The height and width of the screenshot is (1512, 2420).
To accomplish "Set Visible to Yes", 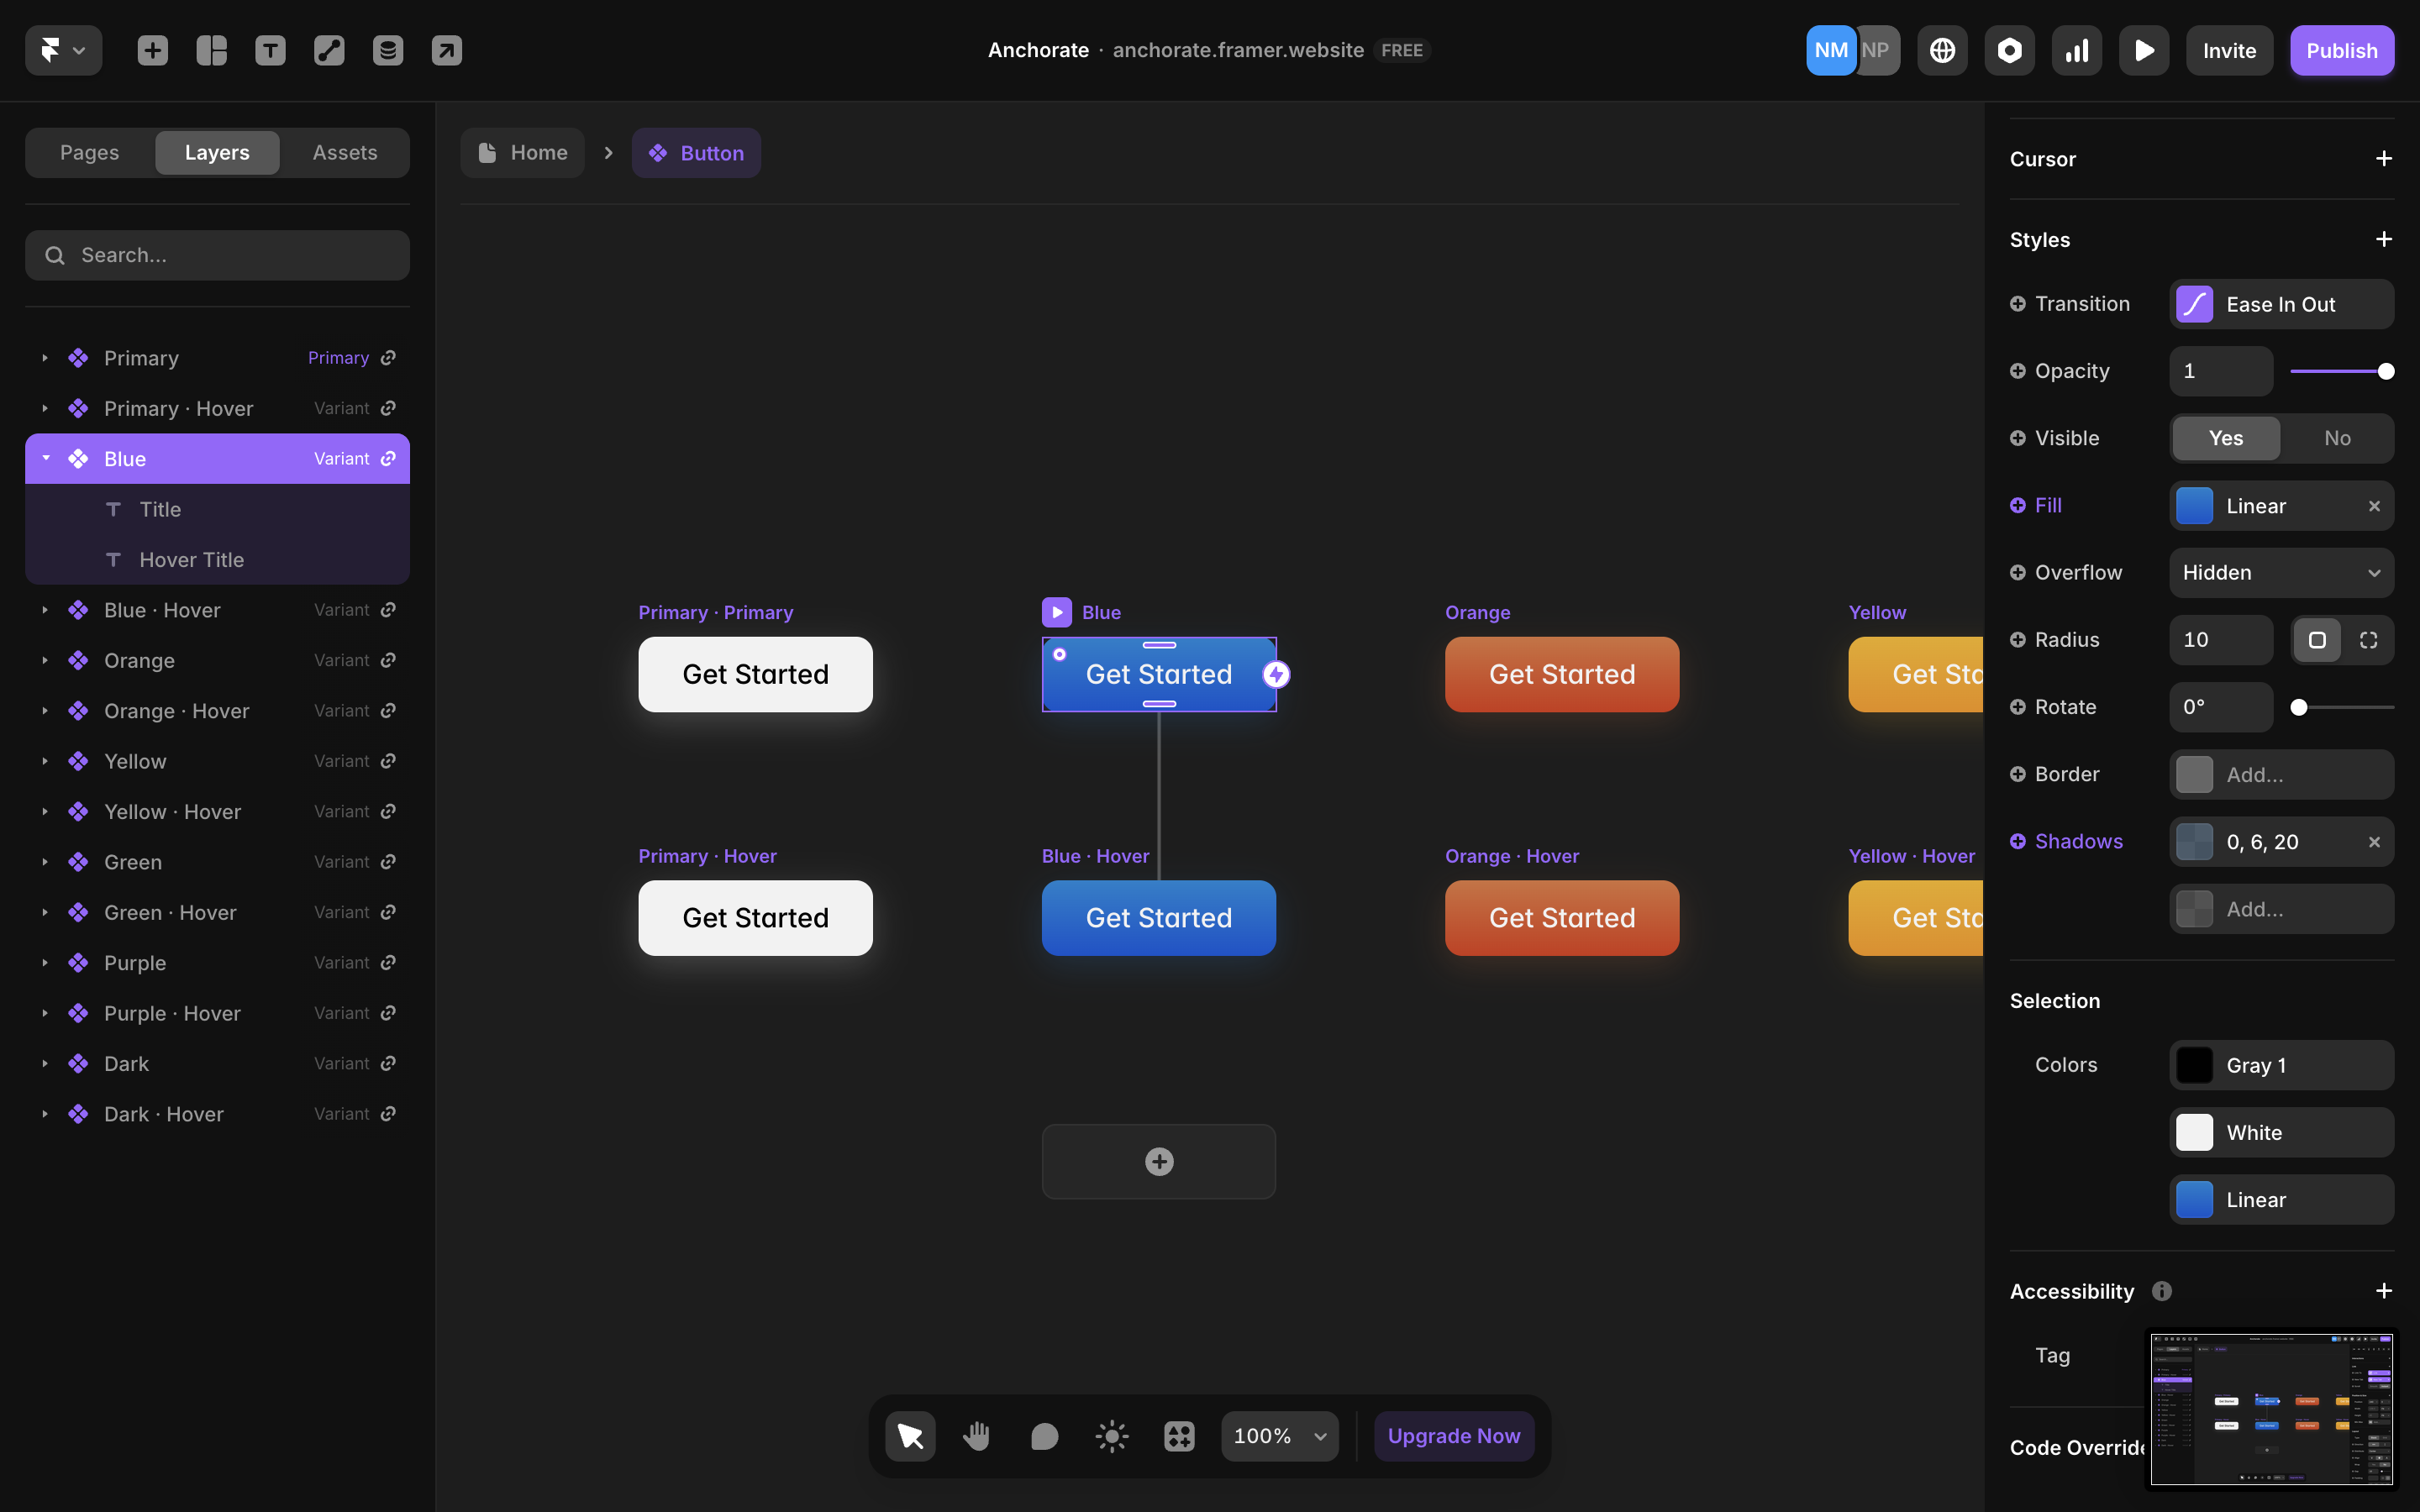I will tap(2226, 438).
